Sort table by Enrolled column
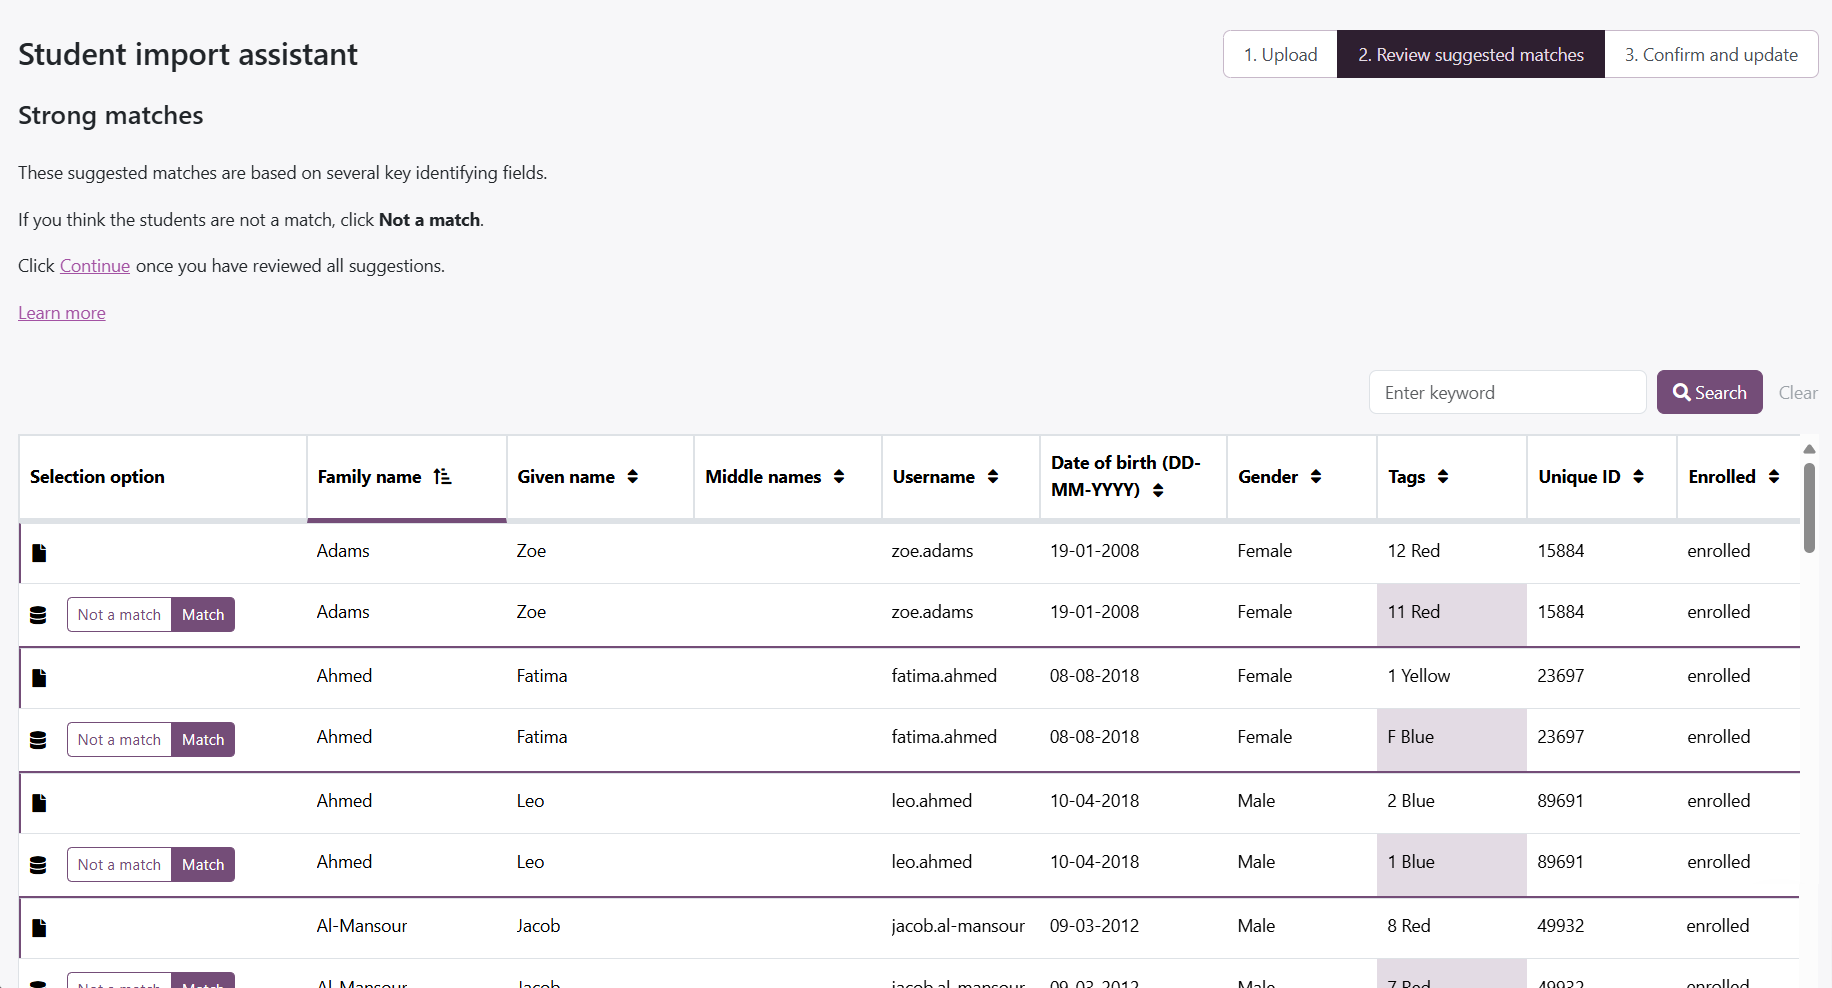The width and height of the screenshot is (1832, 988). pyautogui.click(x=1773, y=477)
